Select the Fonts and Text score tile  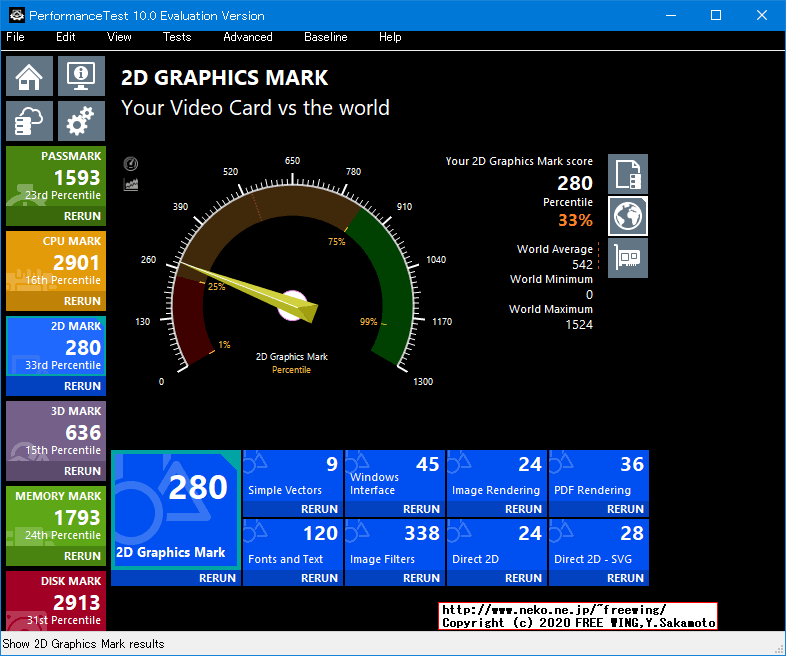293,545
